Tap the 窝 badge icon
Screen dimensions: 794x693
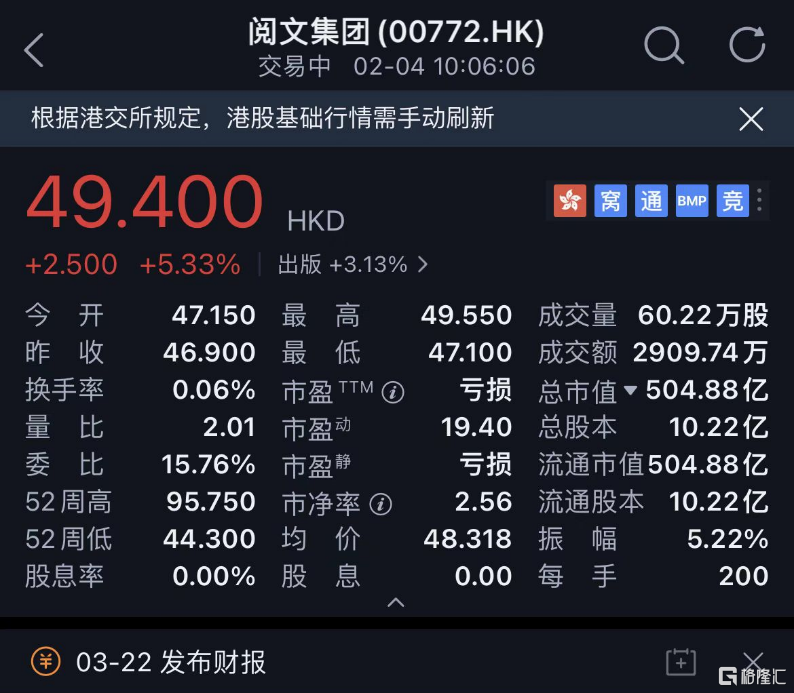610,201
